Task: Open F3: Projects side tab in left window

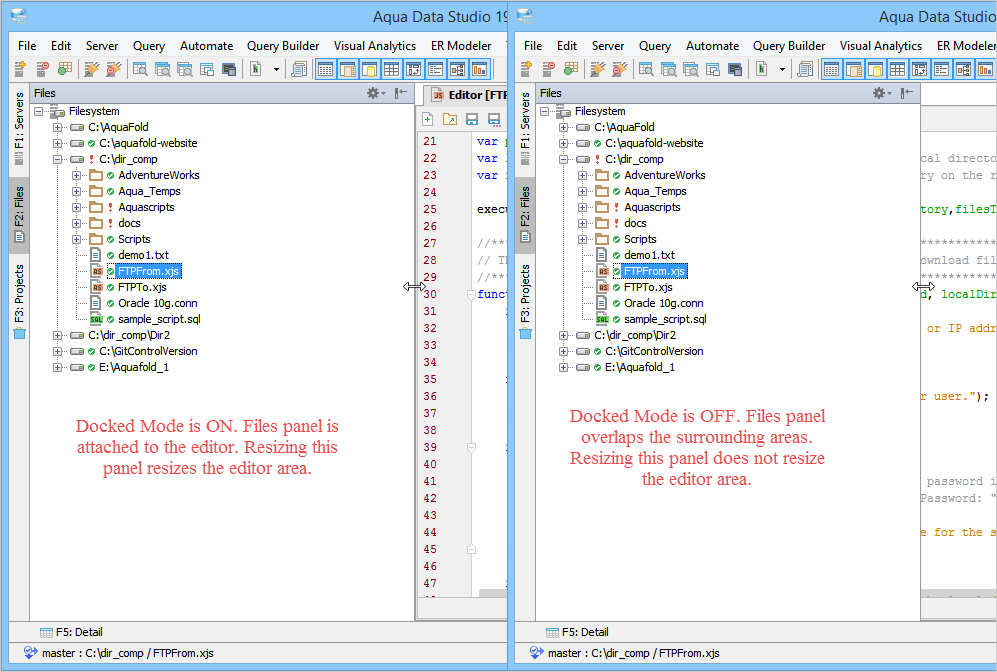Action: click(19, 301)
